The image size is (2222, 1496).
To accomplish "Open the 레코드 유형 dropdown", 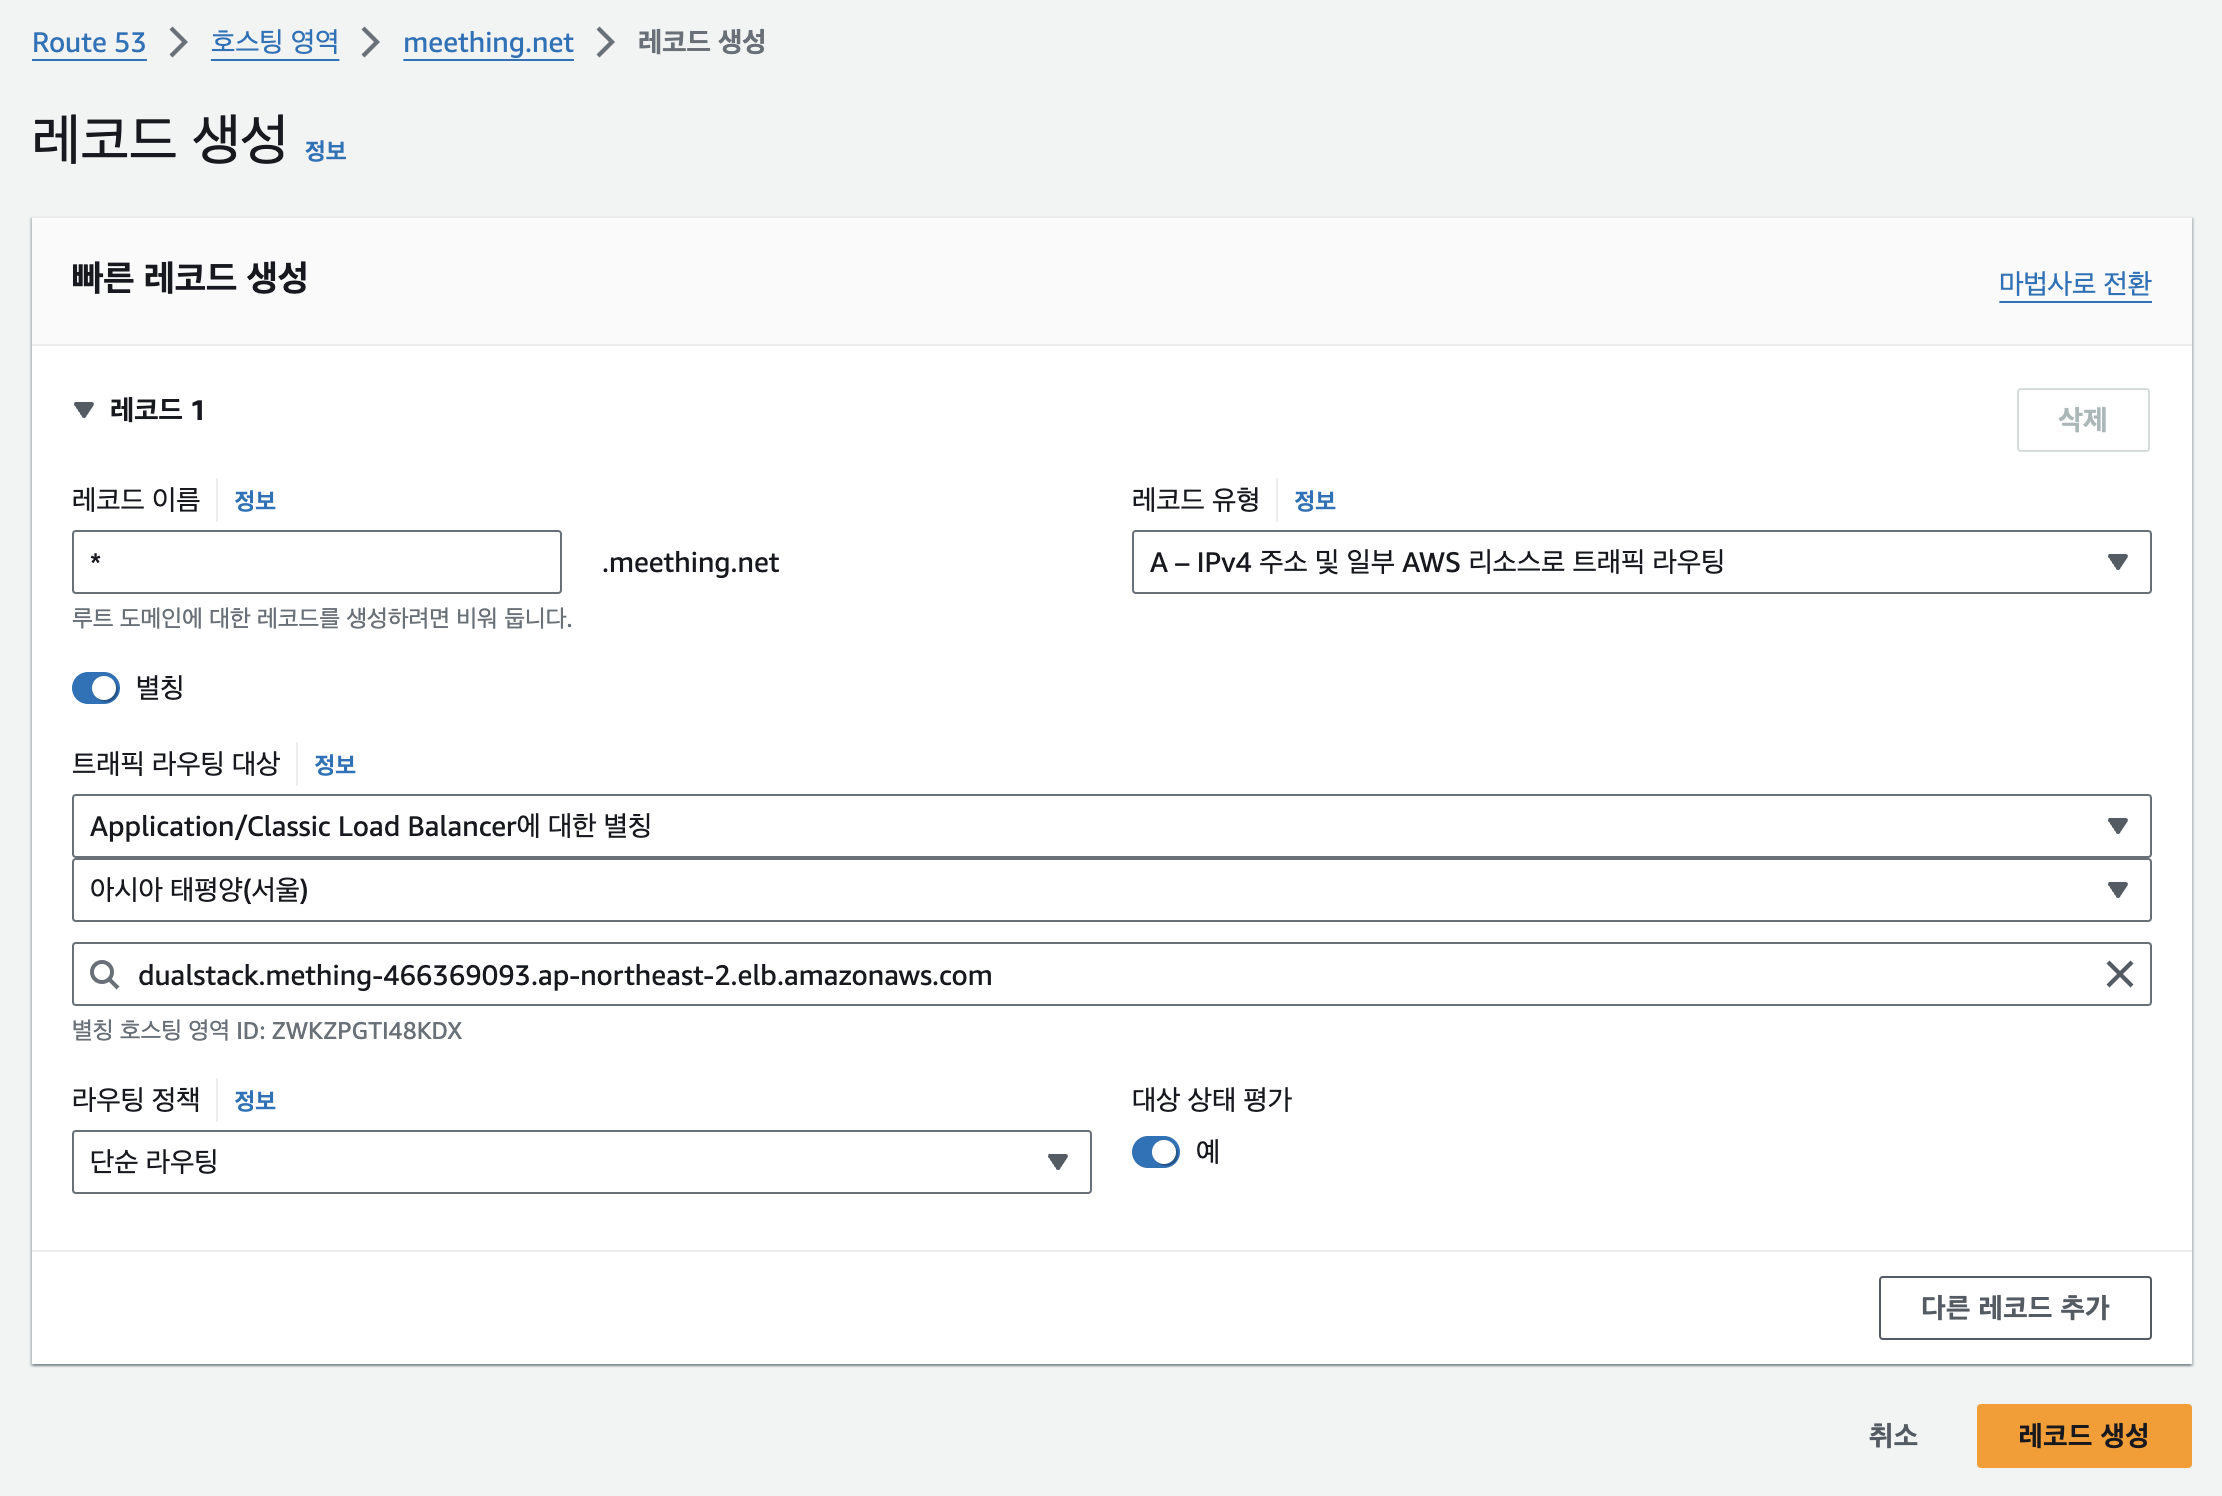I will tap(1640, 562).
